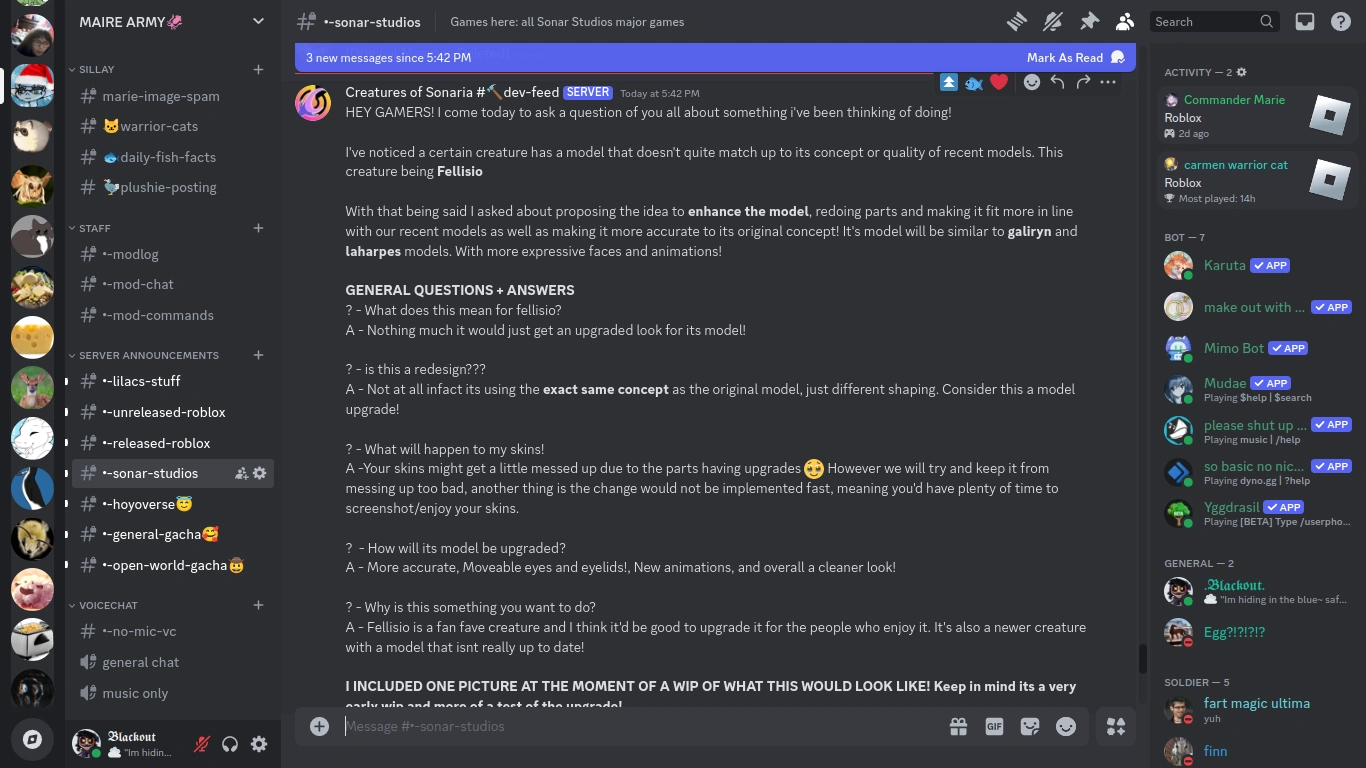1366x768 pixels.
Task: View pinned messages for sonar-studios
Action: point(1090,21)
